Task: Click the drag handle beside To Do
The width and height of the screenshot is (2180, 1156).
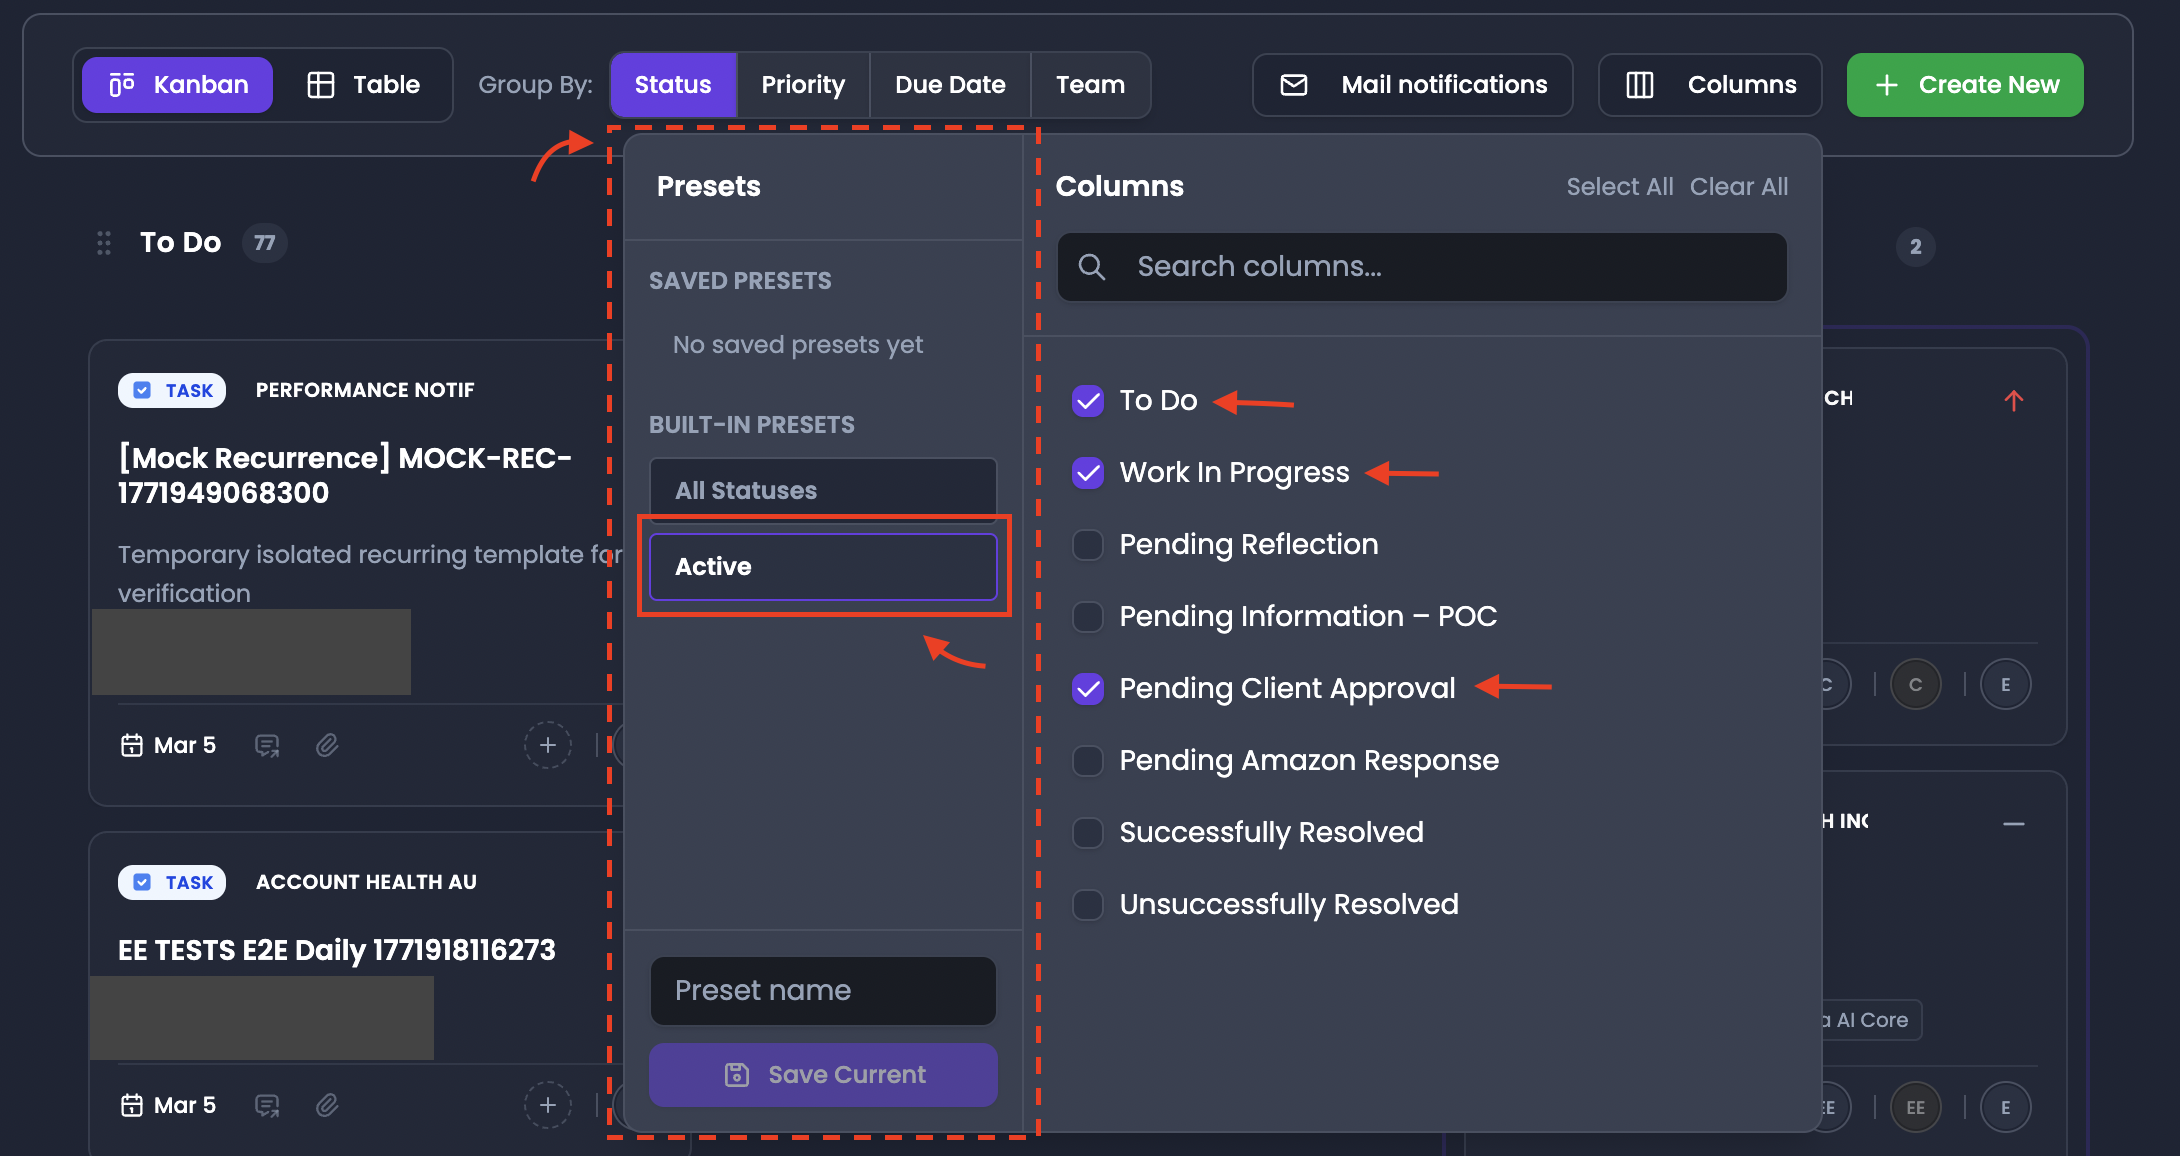Action: 104,243
